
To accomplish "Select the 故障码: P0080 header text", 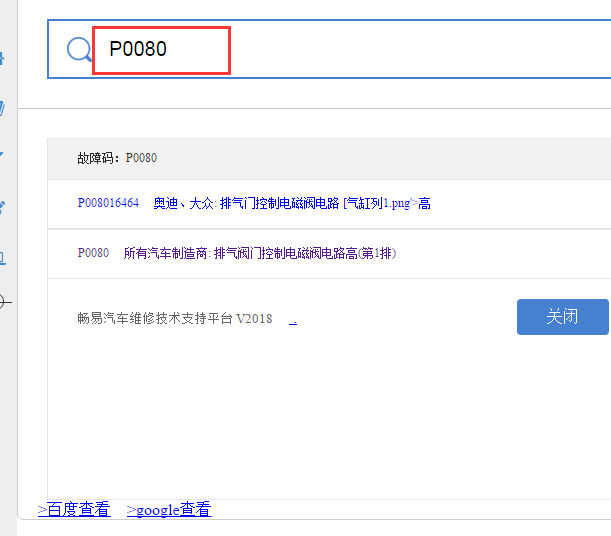I will pyautogui.click(x=117, y=158).
